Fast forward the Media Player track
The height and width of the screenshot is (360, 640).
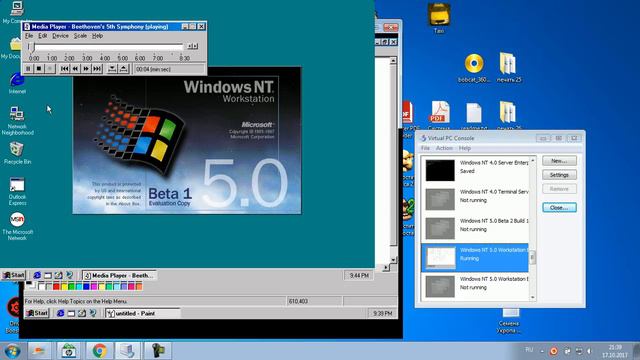coord(86,69)
